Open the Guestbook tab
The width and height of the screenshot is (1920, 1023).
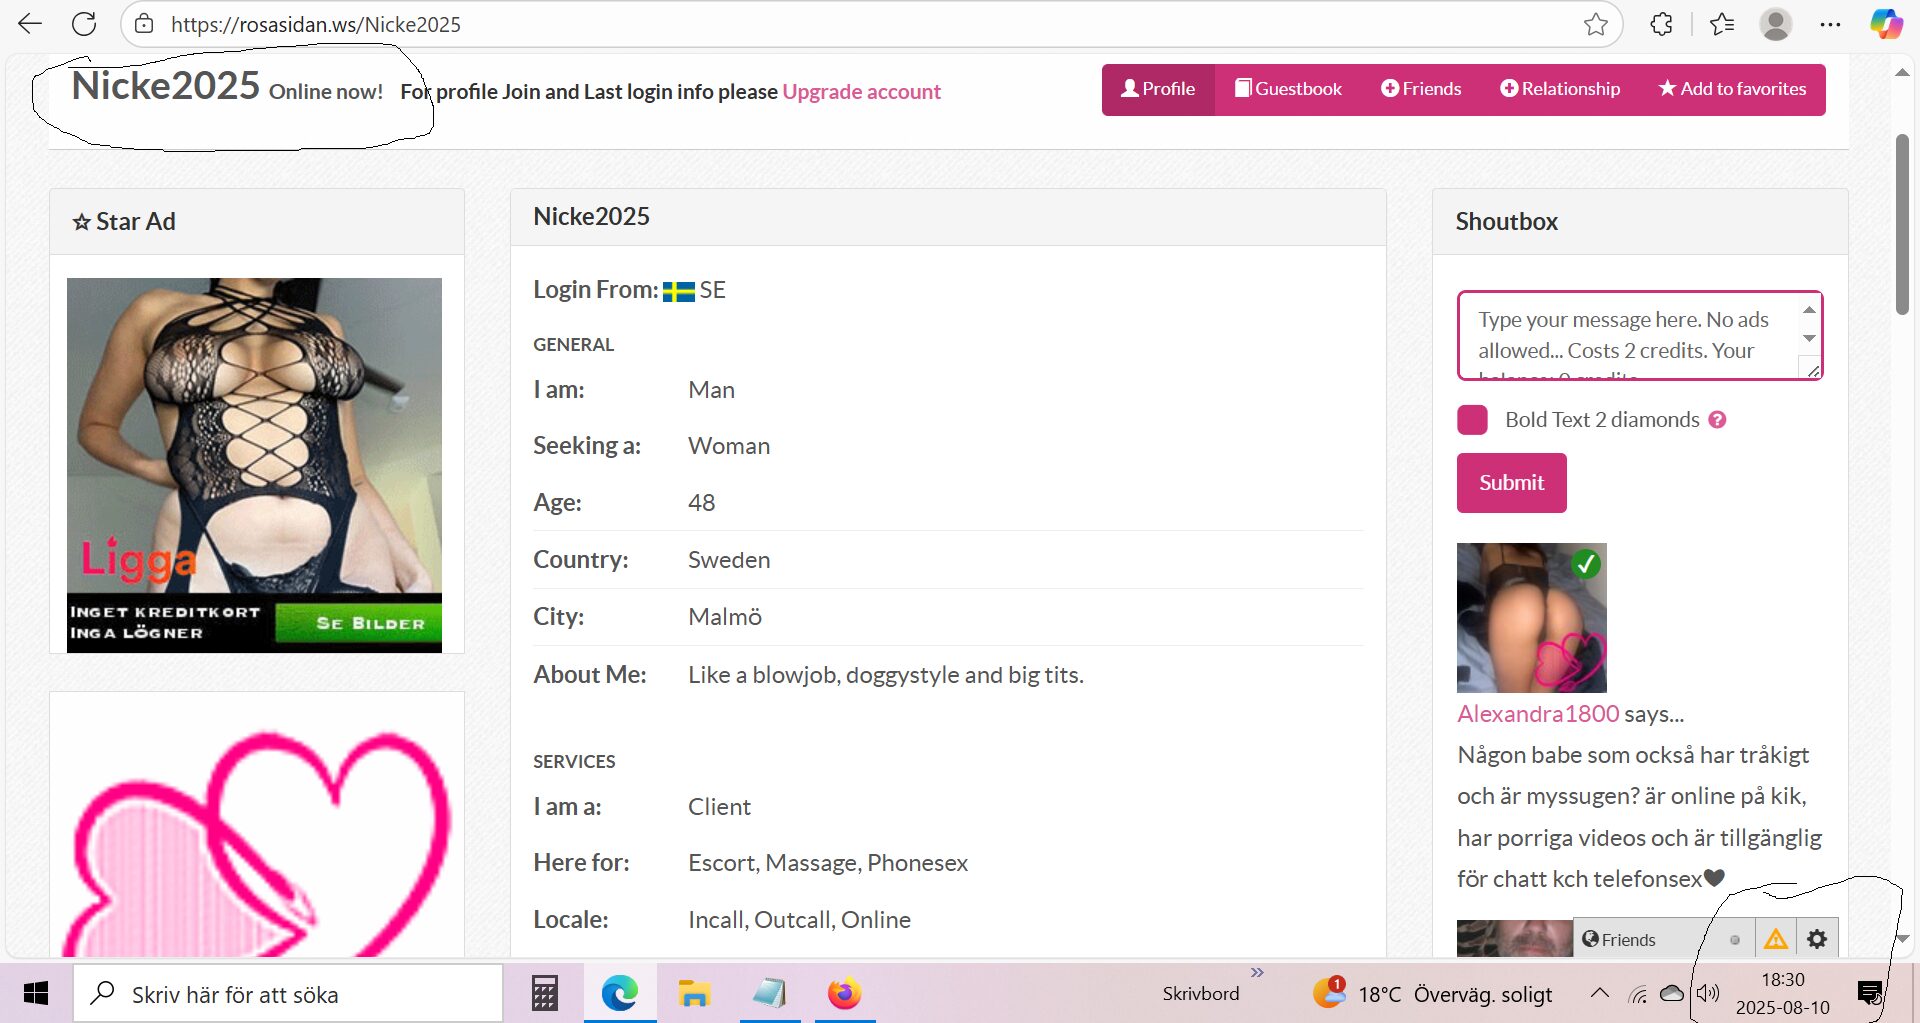[1288, 89]
